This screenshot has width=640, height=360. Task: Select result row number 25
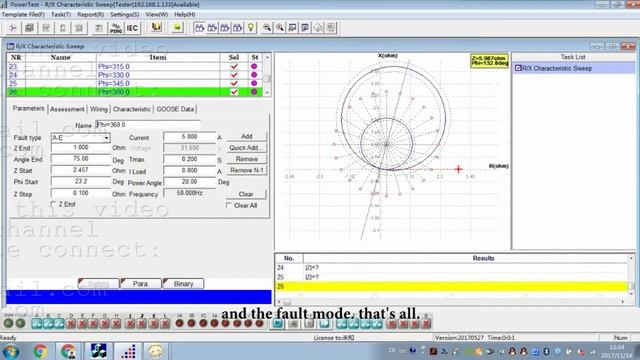pos(451,277)
